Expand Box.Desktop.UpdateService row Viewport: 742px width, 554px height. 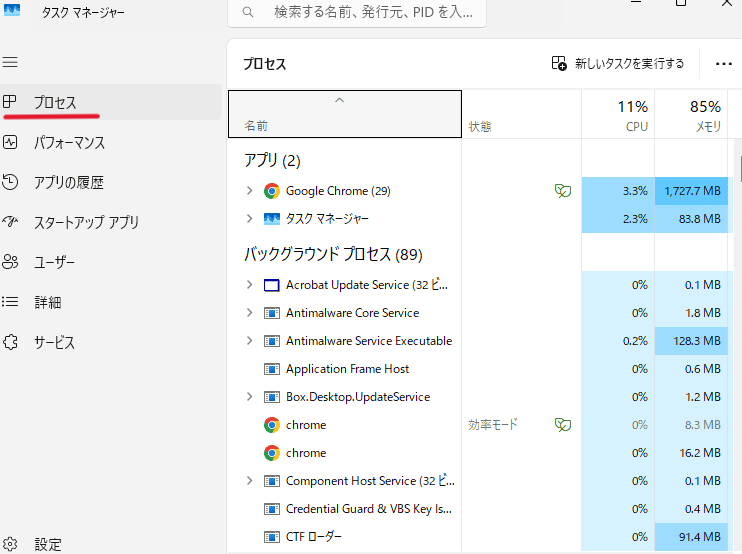point(249,396)
